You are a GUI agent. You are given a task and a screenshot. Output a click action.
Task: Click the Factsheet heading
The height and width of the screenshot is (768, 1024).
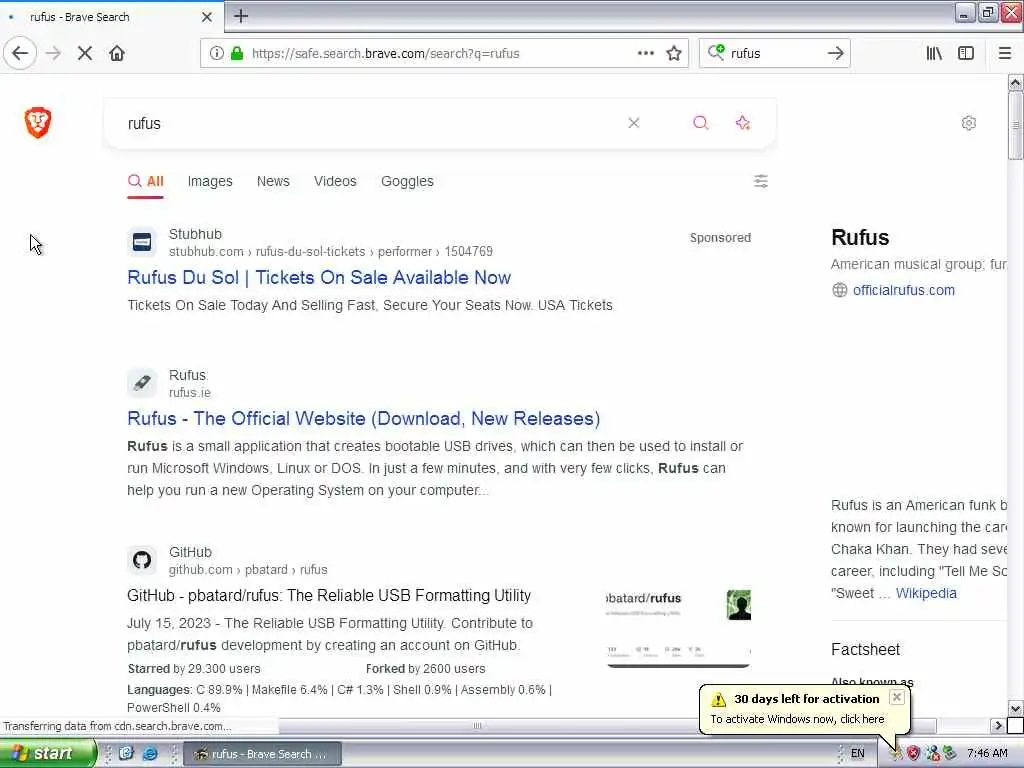[865, 649]
